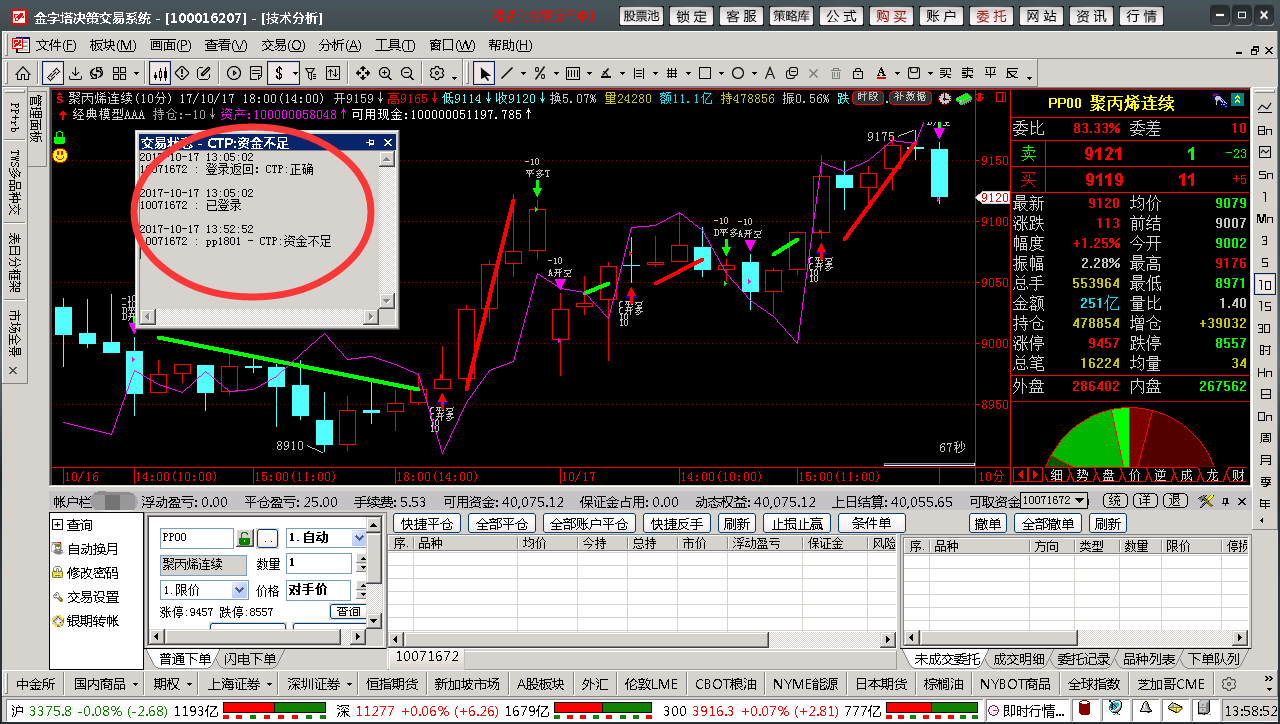Image resolution: width=1280 pixels, height=724 pixels.
Task: Click the four-arrow move icon
Action: 363,73
